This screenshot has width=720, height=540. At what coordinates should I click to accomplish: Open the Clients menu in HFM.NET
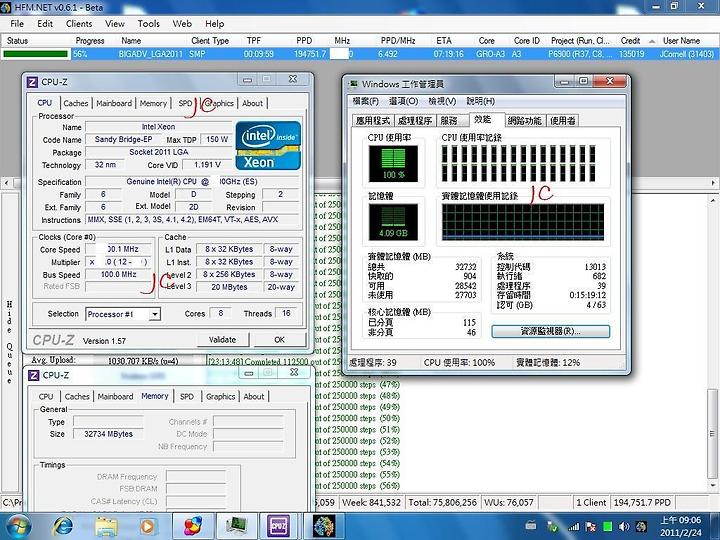[79, 23]
